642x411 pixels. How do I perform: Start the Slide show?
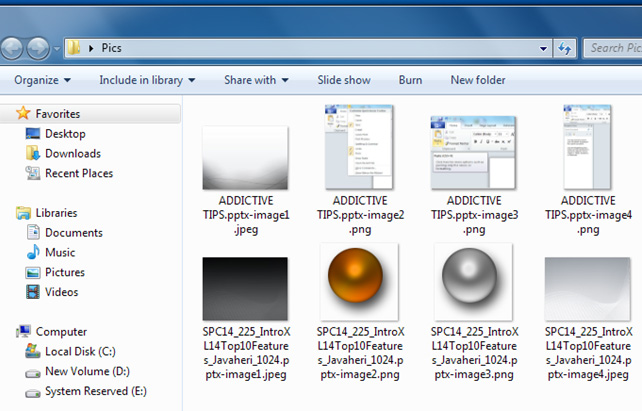pos(344,80)
